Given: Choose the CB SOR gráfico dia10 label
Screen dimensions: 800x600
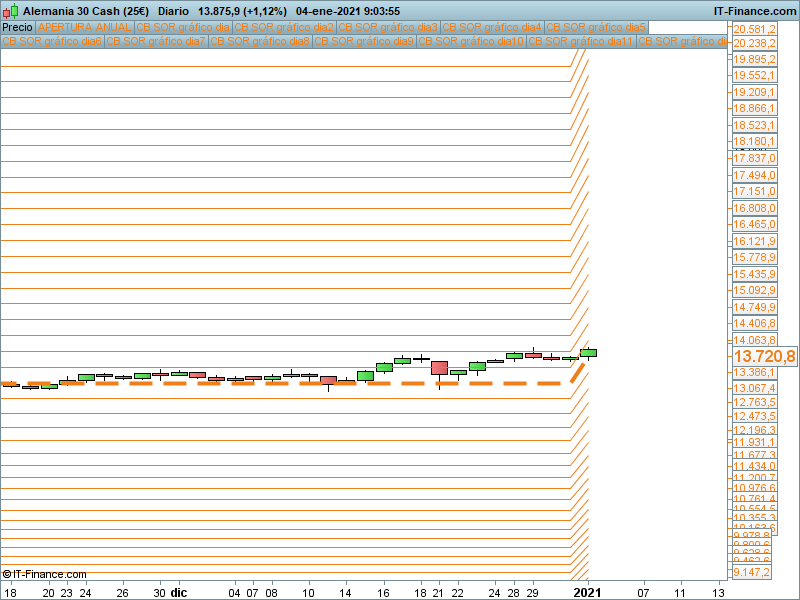Looking at the screenshot, I should click(471, 42).
